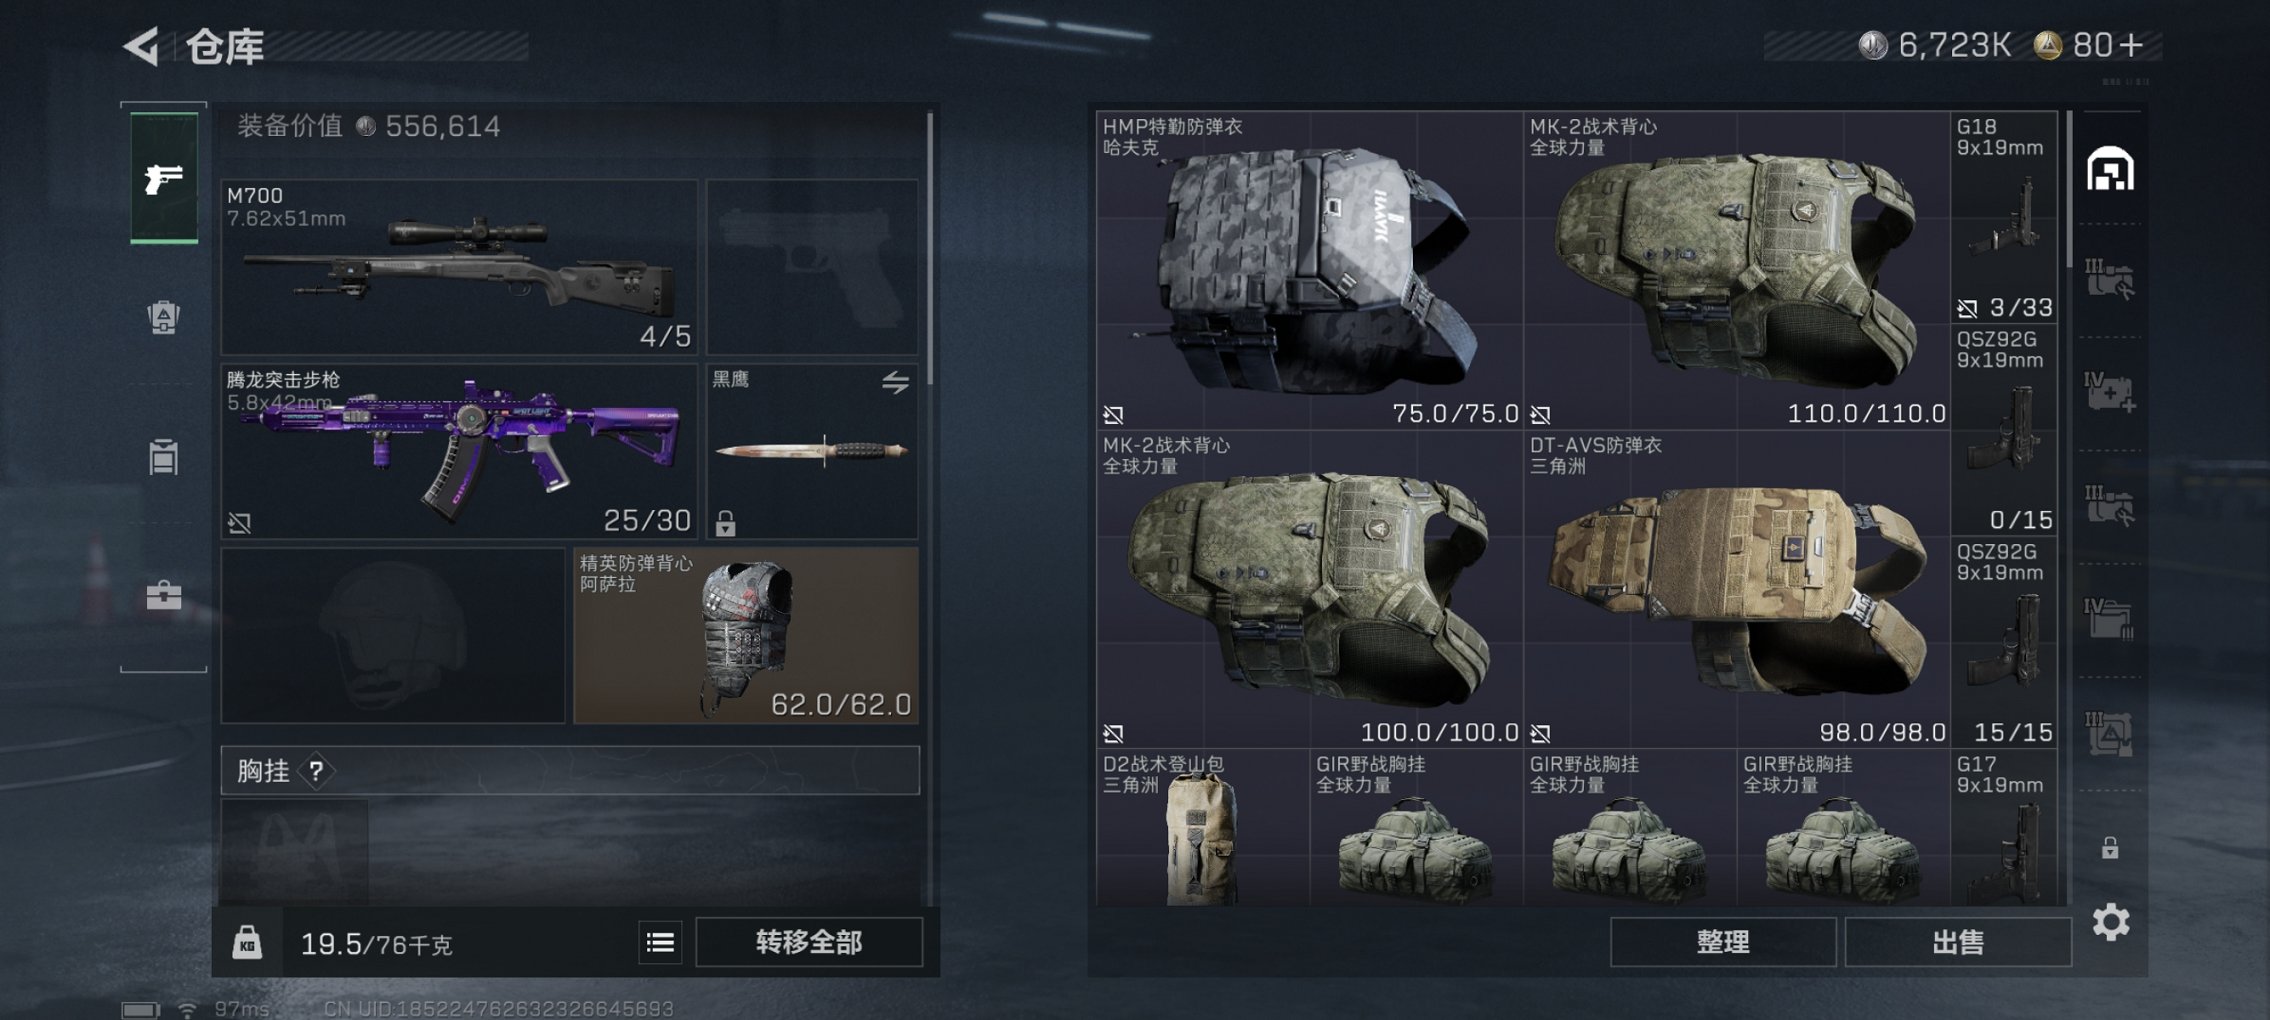The image size is (2270, 1020).
Task: Click the question mark next to 胸挂
Action: 316,771
